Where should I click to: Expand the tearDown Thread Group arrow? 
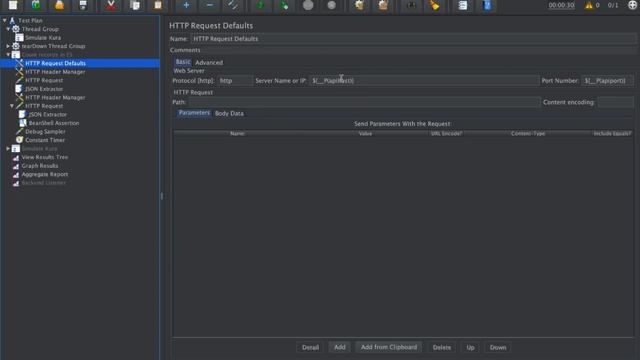(x=8, y=46)
